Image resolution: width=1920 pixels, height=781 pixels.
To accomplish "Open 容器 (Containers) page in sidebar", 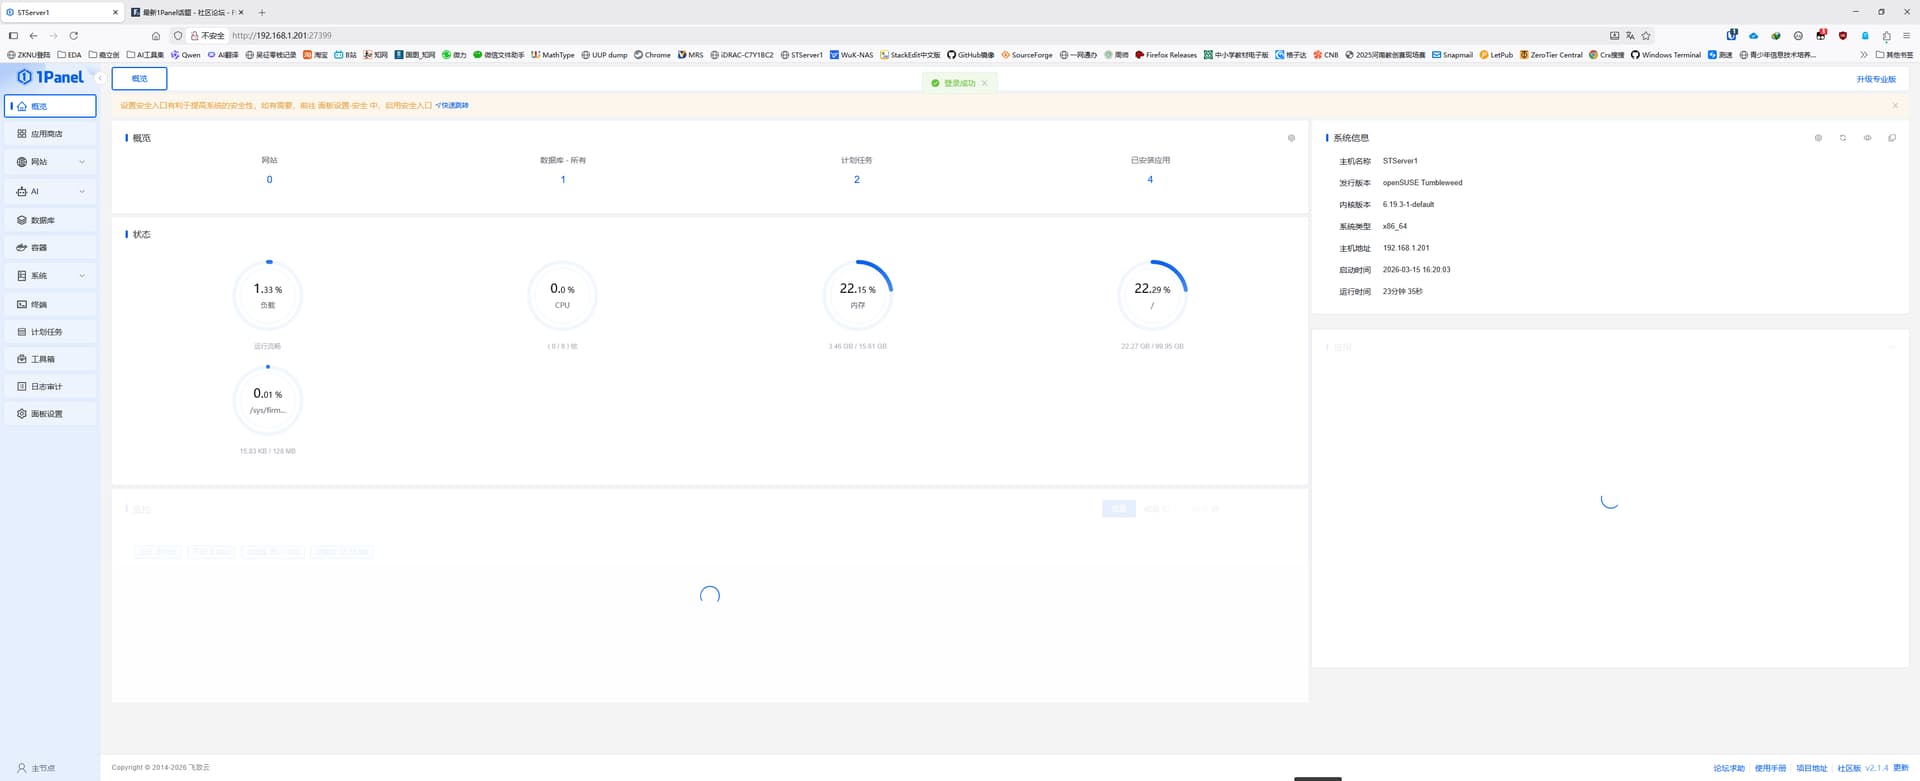I will tap(38, 248).
